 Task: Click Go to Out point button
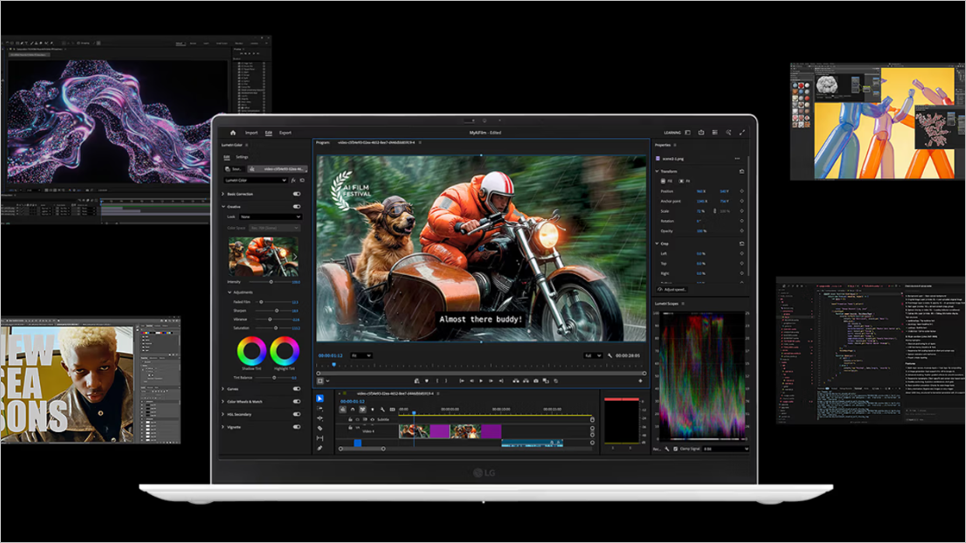[x=501, y=381]
